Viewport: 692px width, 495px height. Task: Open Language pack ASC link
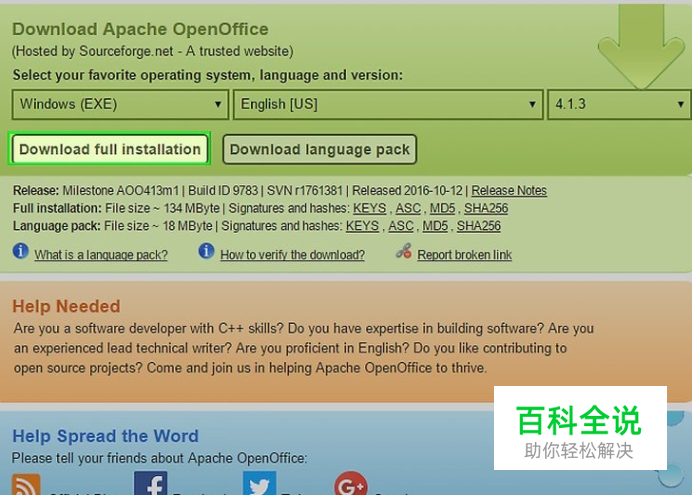(x=401, y=226)
